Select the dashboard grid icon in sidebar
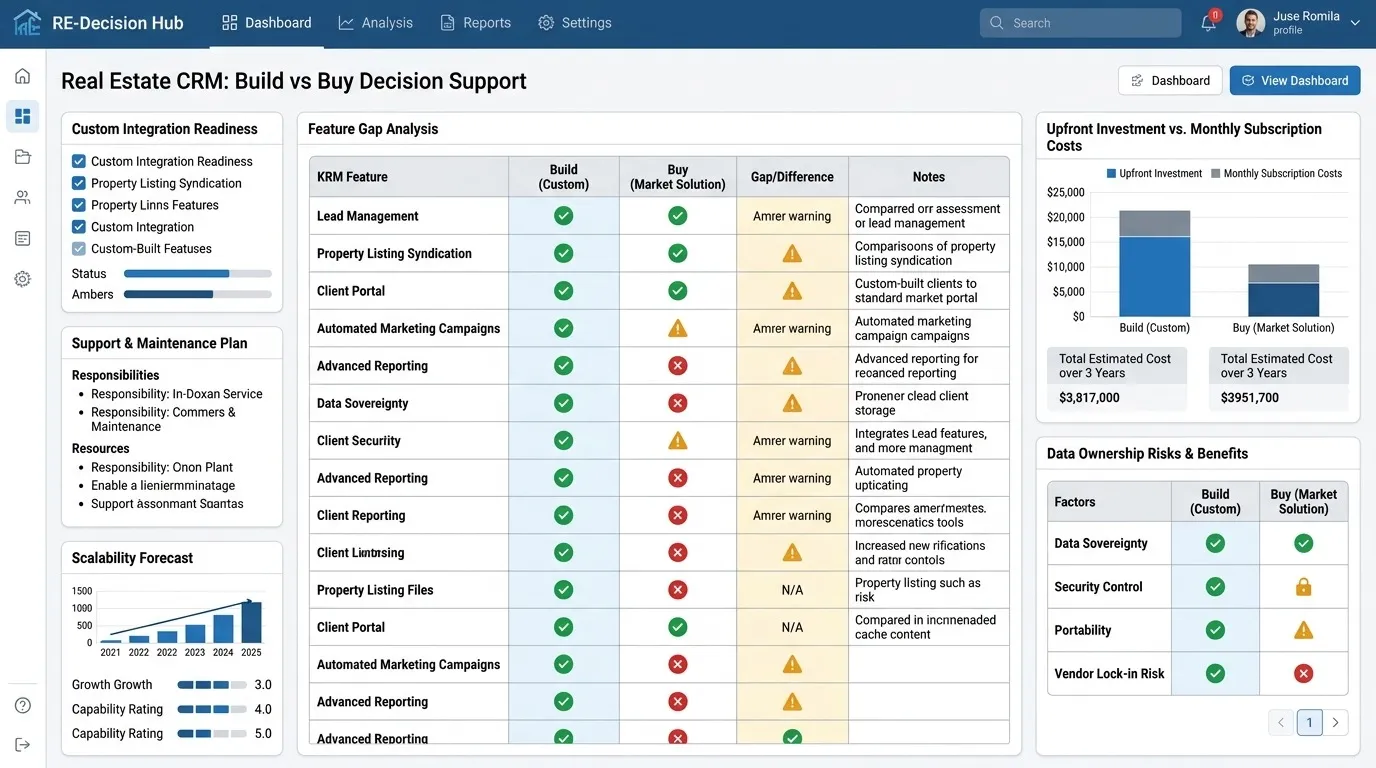This screenshot has height=768, width=1376. click(22, 116)
